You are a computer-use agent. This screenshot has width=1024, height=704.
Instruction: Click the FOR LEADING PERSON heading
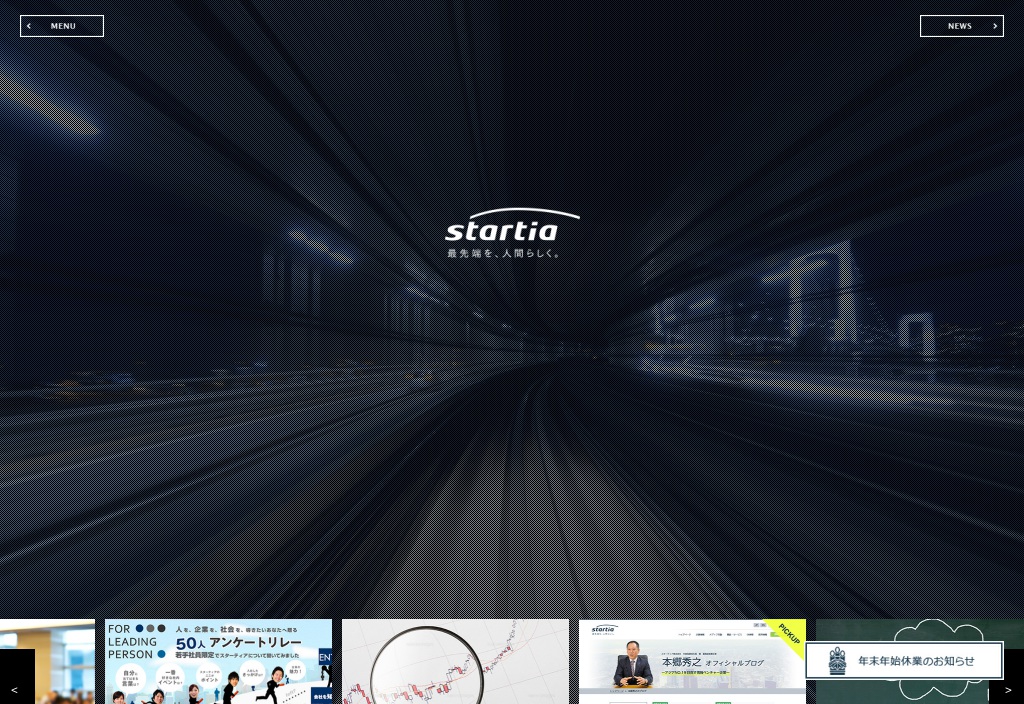(x=134, y=642)
